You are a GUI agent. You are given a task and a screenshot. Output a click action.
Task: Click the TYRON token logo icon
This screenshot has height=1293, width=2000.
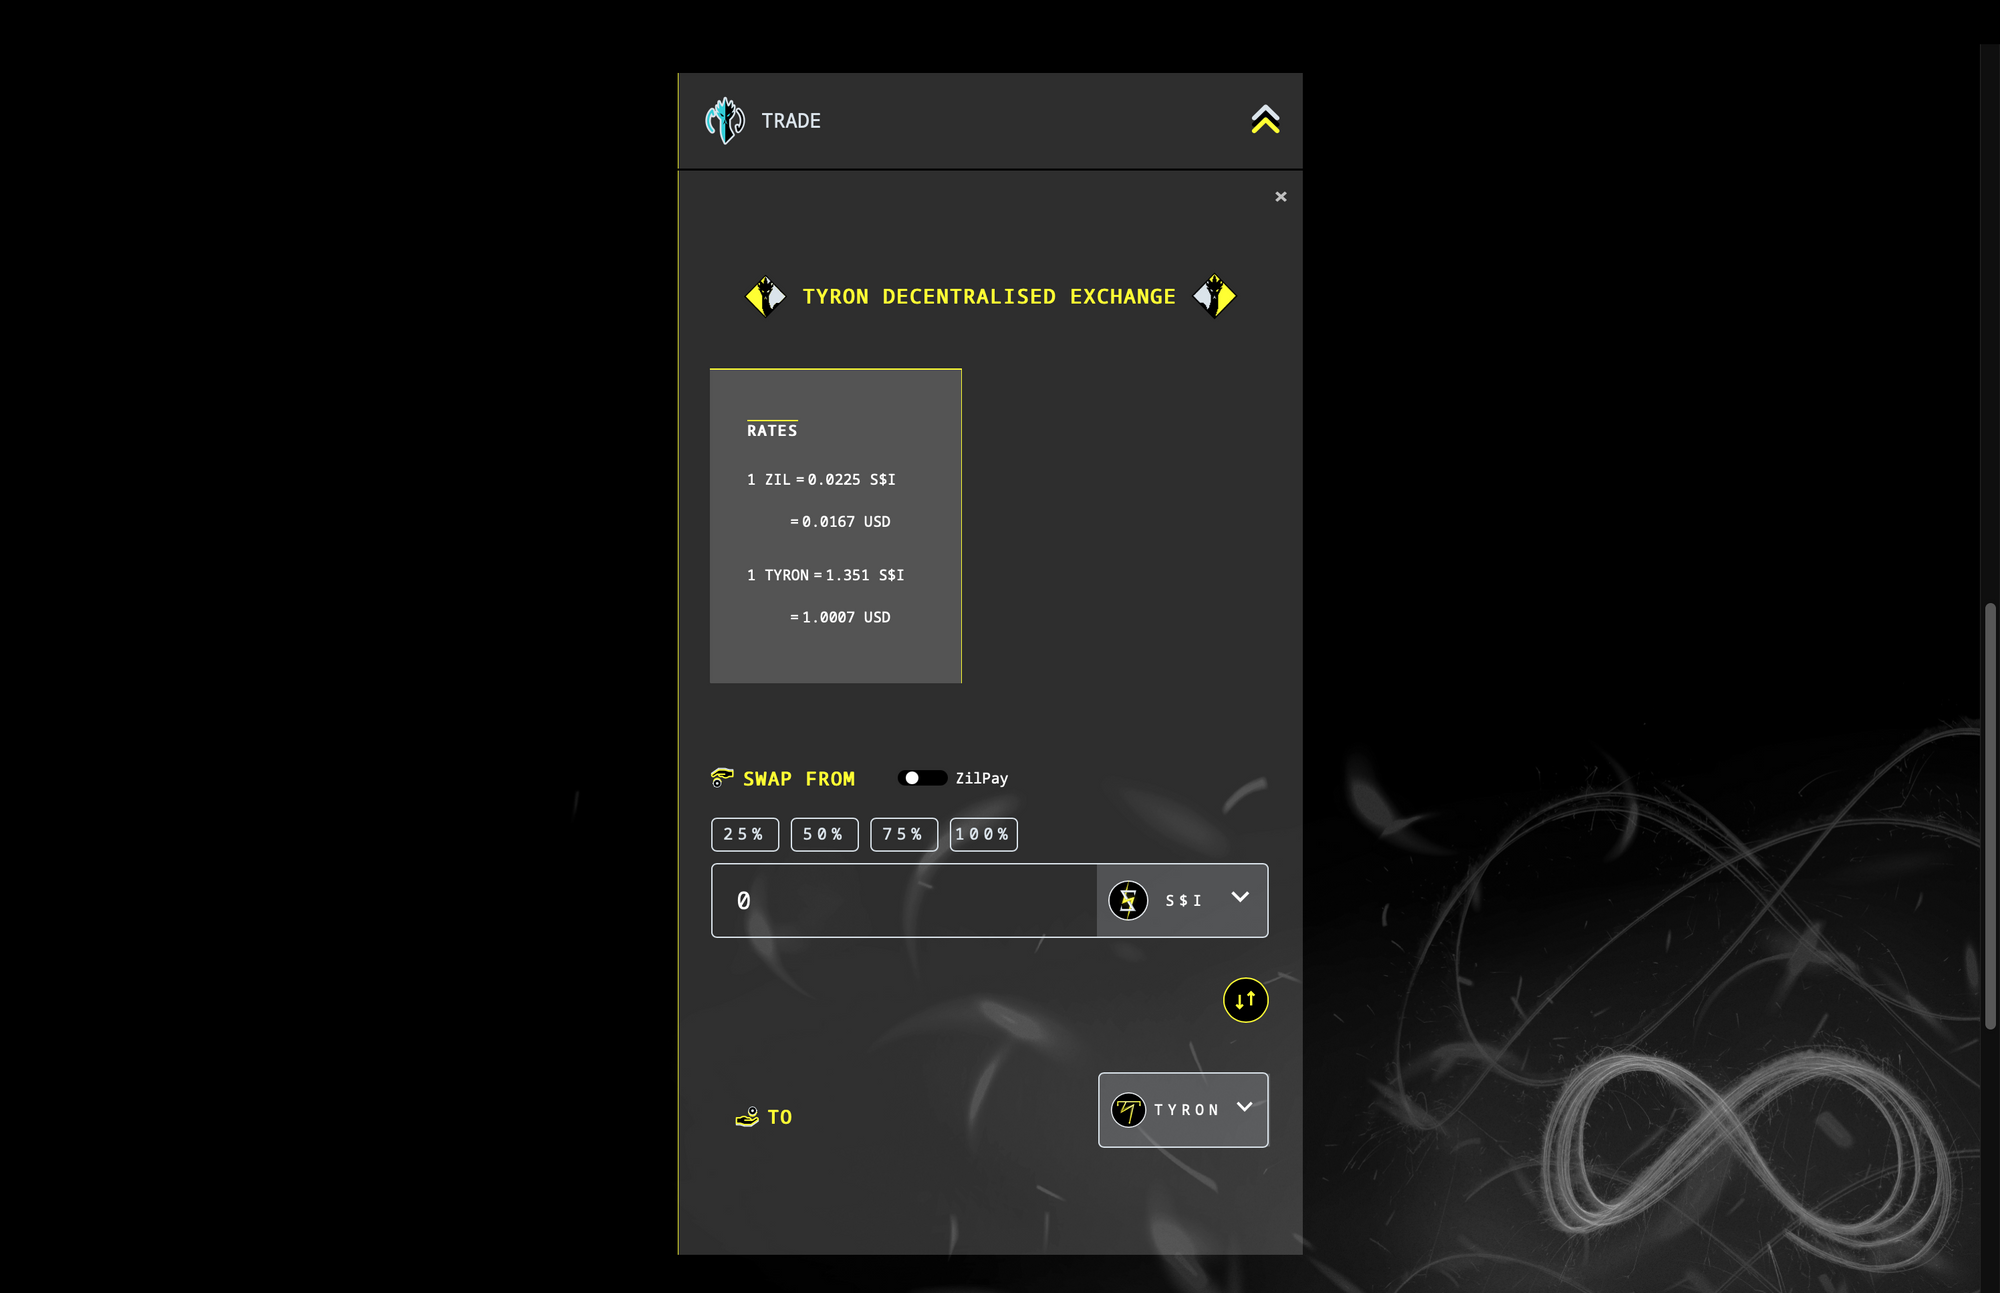(1128, 1110)
